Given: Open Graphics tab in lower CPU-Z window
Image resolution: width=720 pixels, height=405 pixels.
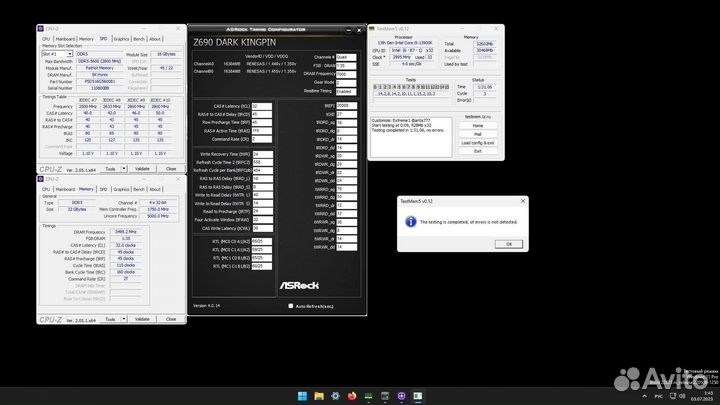Looking at the screenshot, I should [x=121, y=189].
